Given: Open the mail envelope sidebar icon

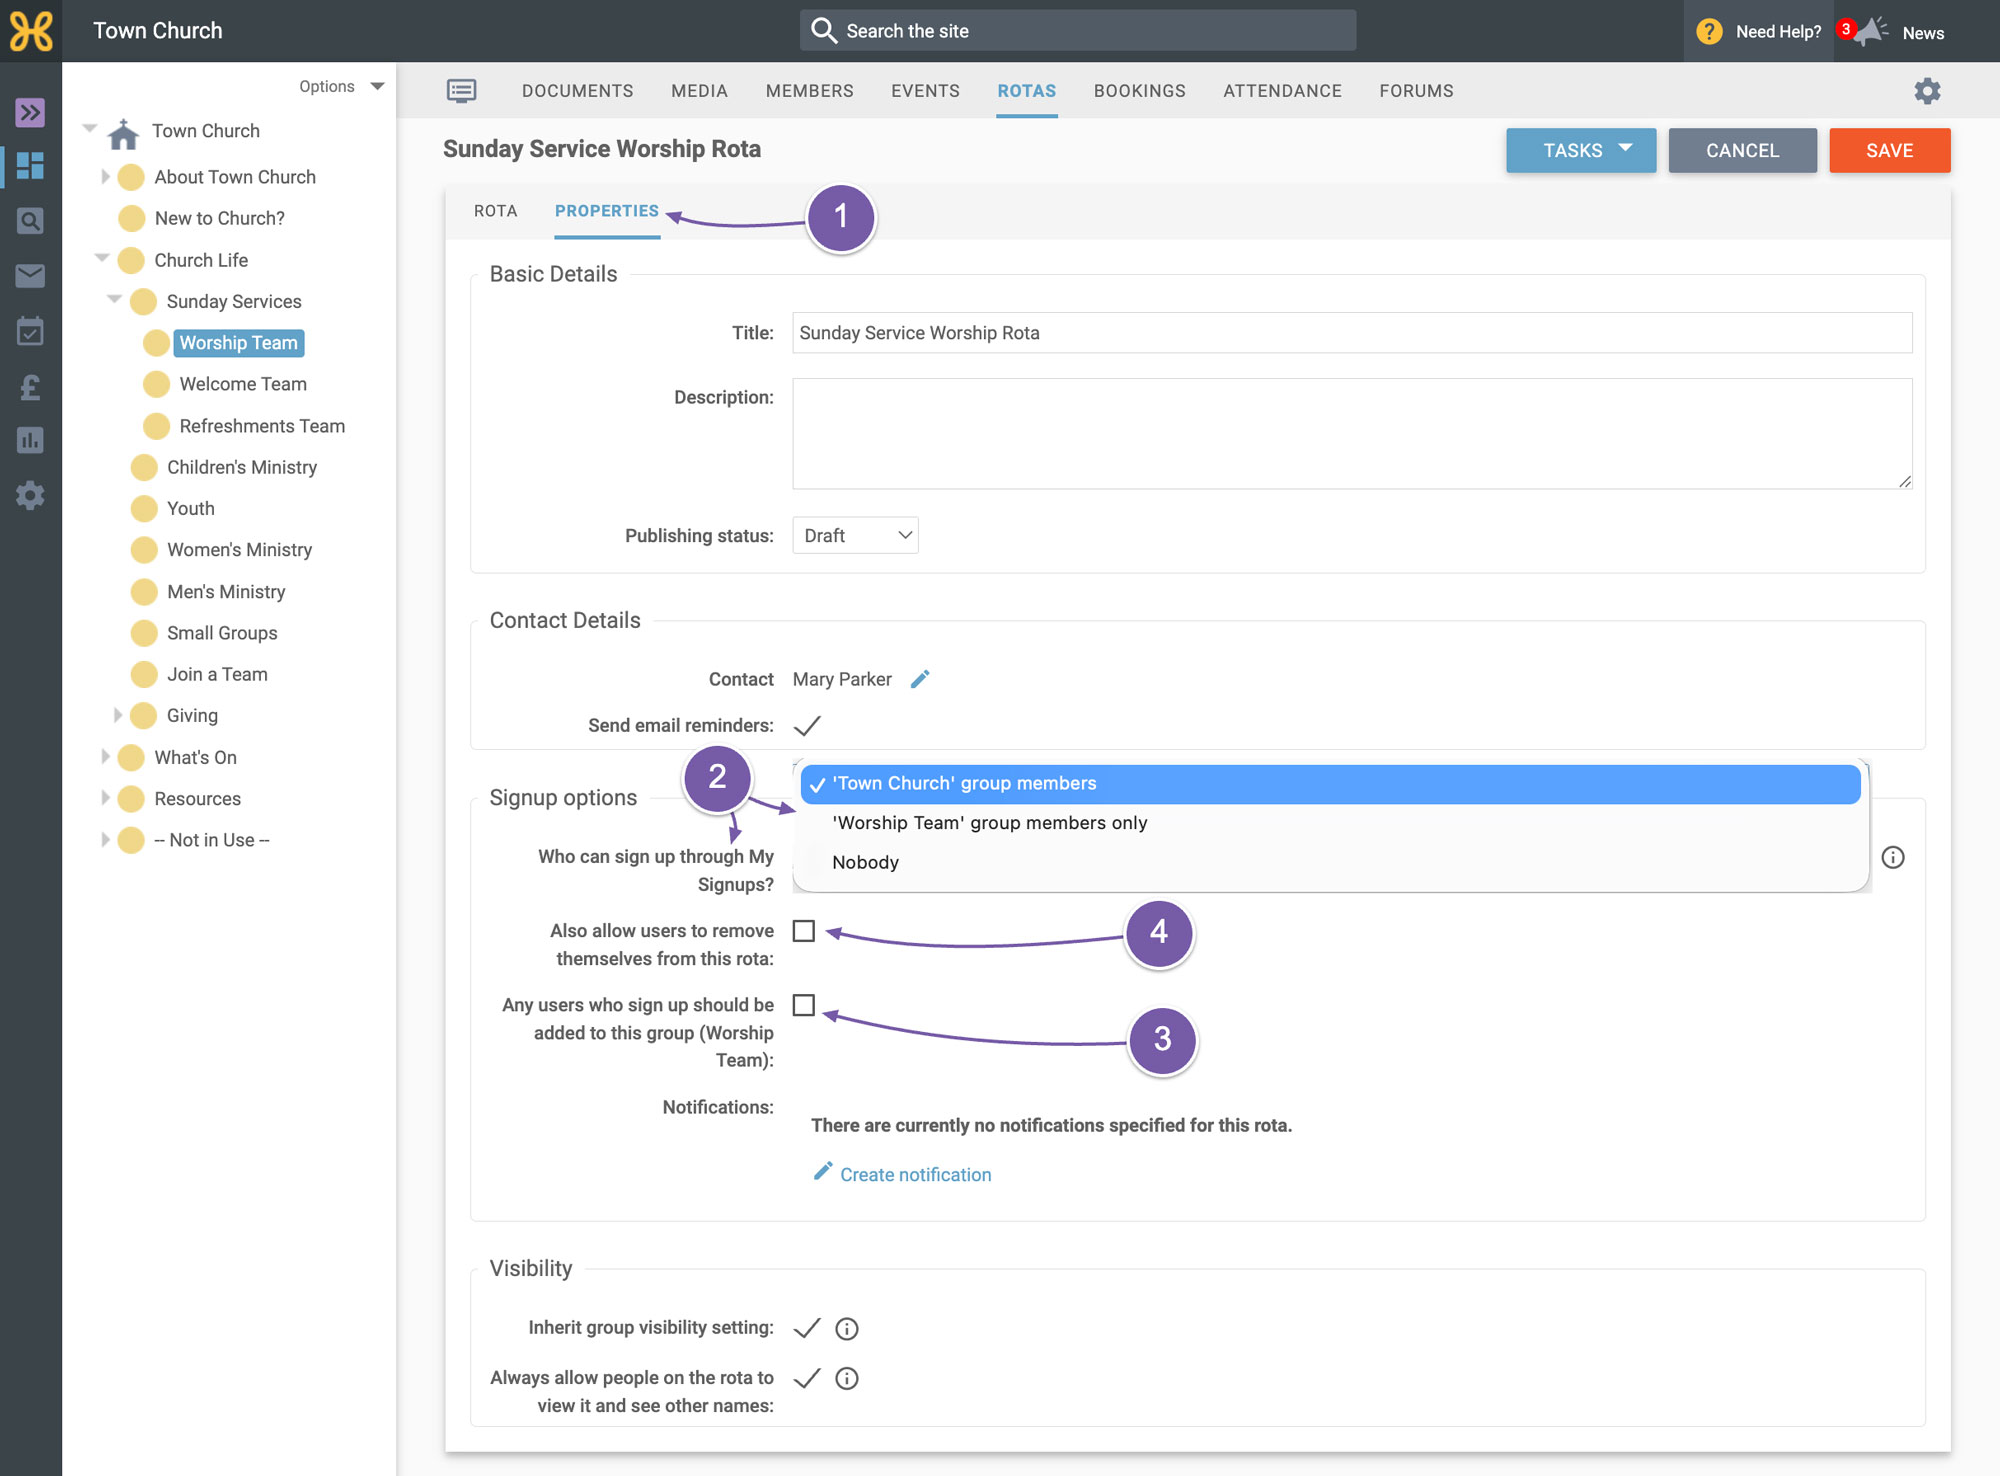Looking at the screenshot, I should pos(30,276).
